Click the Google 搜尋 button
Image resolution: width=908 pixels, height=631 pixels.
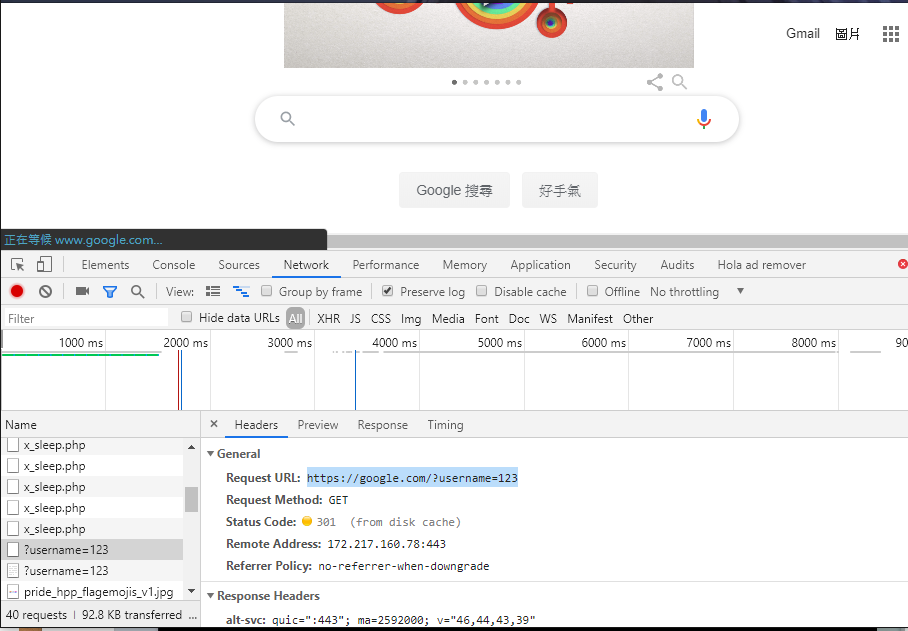pos(454,190)
